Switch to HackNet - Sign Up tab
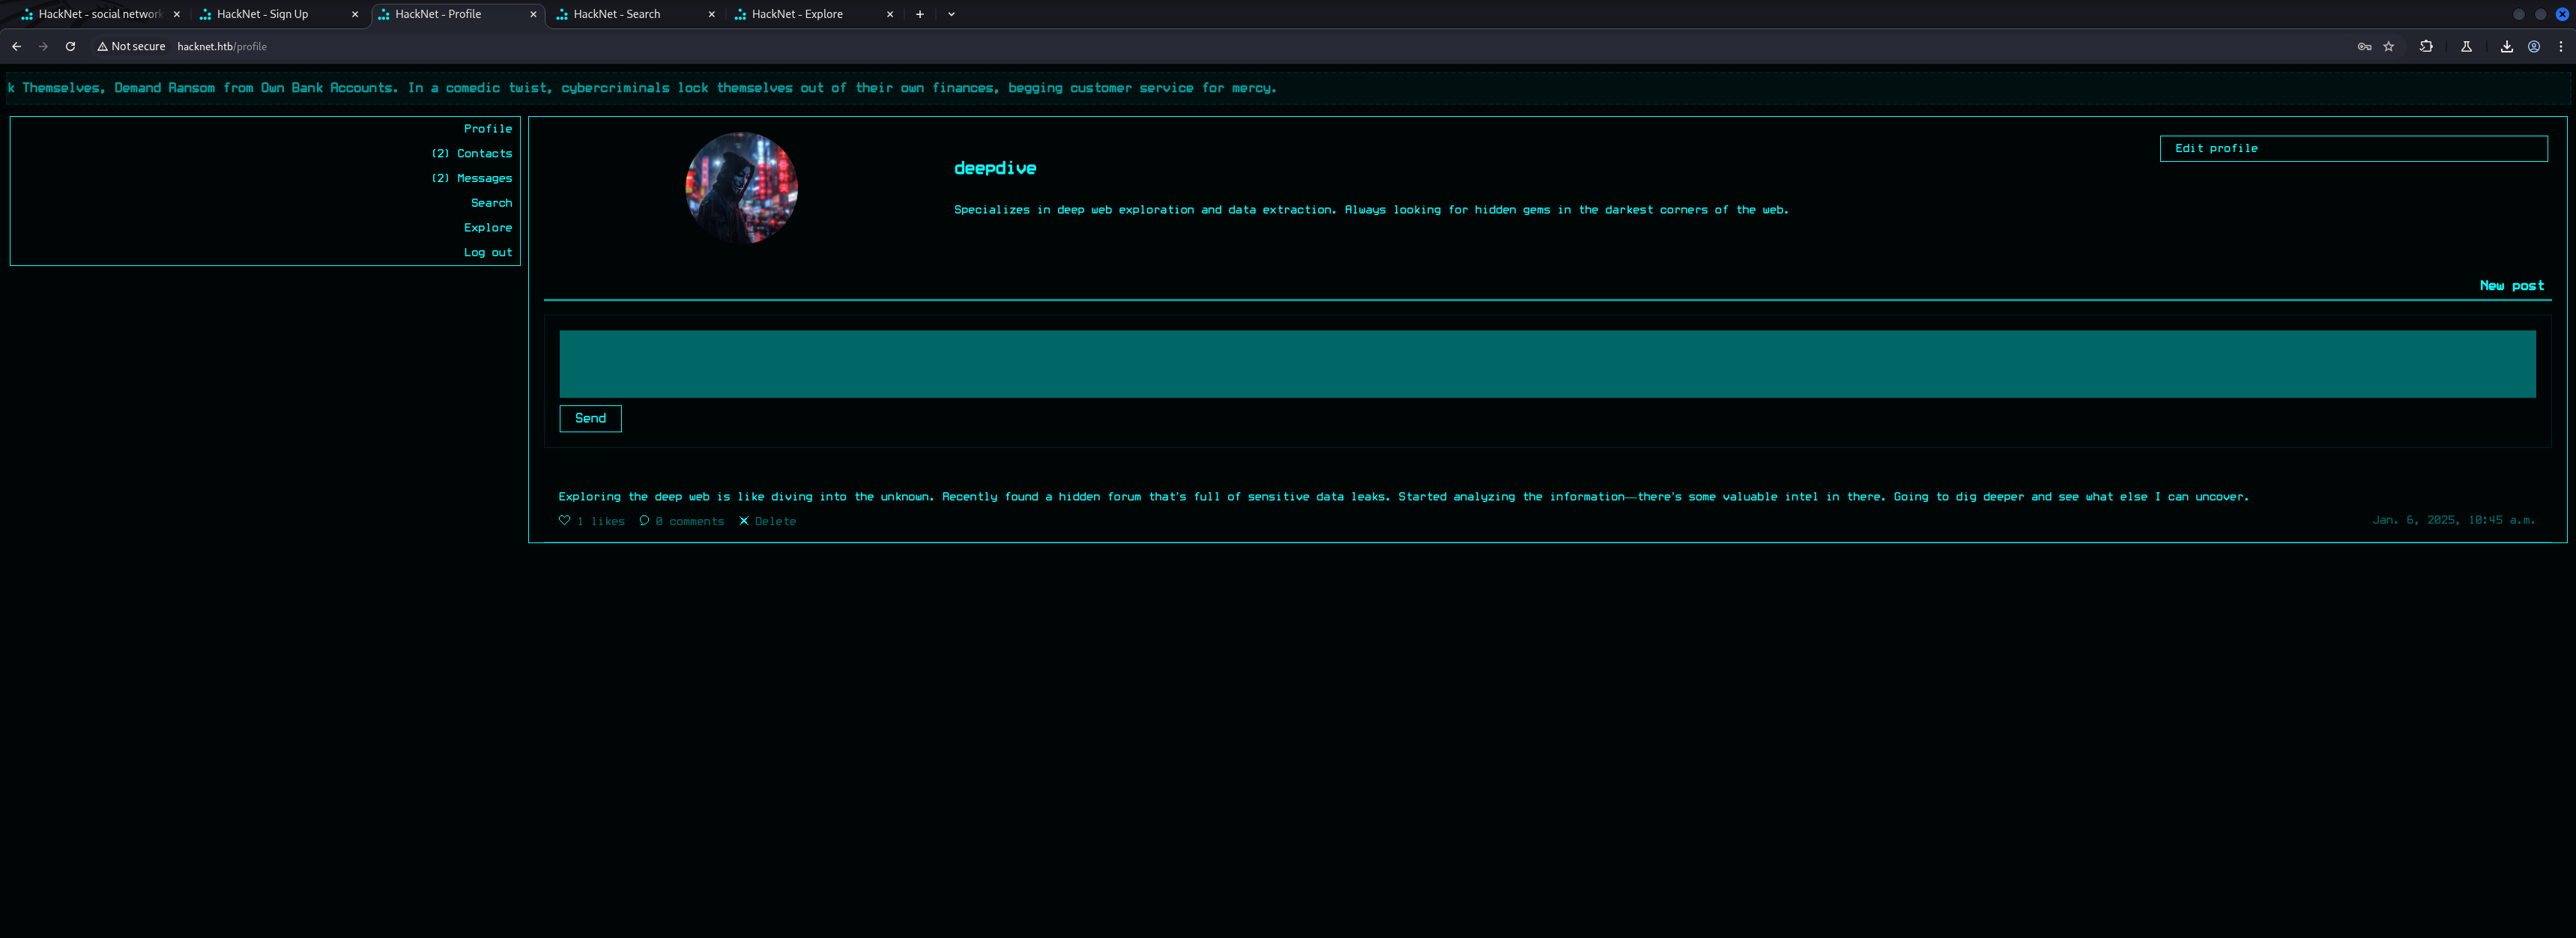This screenshot has height=938, width=2576. click(262, 14)
